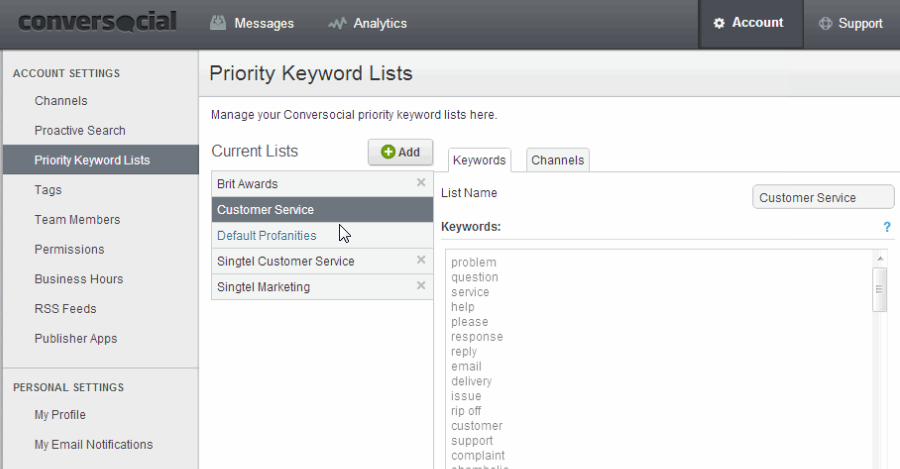Open Team Members settings
900x469 pixels.
pos(77,220)
